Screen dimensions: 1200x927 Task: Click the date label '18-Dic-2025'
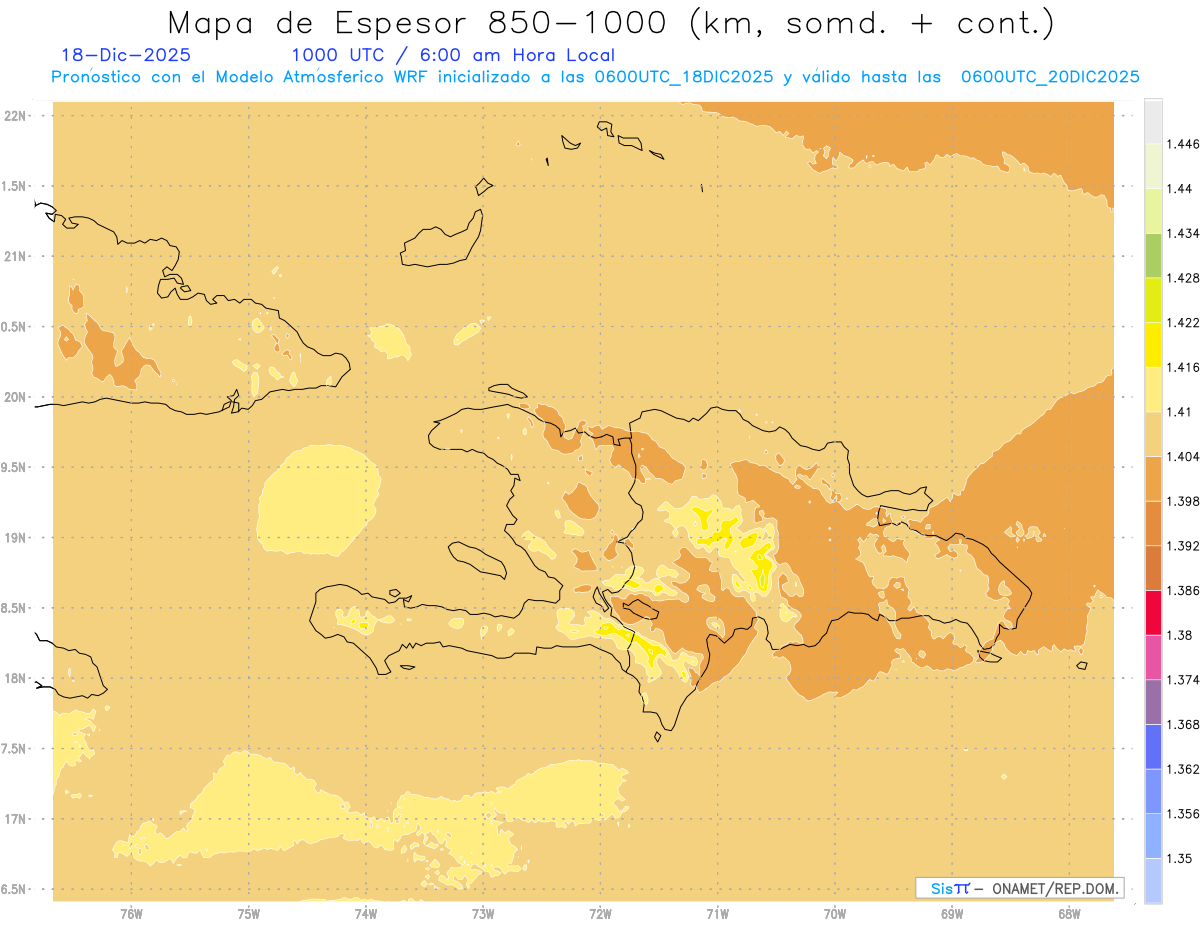pos(126,55)
